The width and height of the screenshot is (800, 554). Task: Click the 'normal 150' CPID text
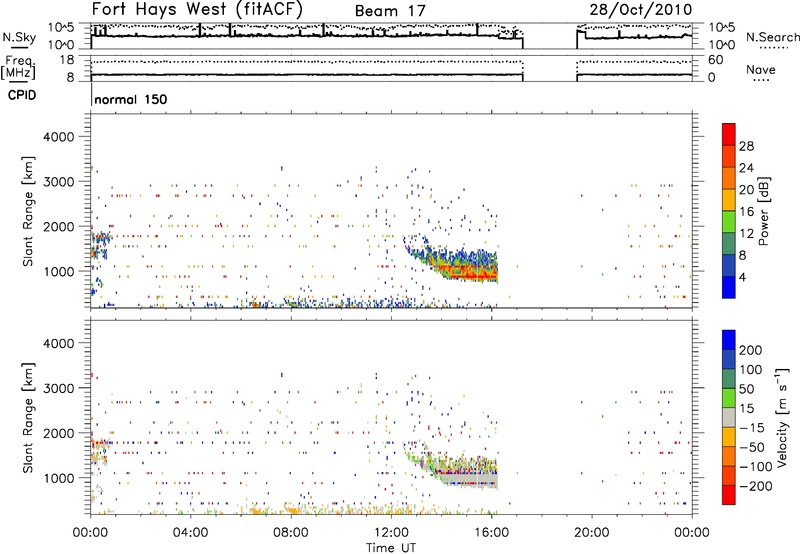pyautogui.click(x=131, y=99)
